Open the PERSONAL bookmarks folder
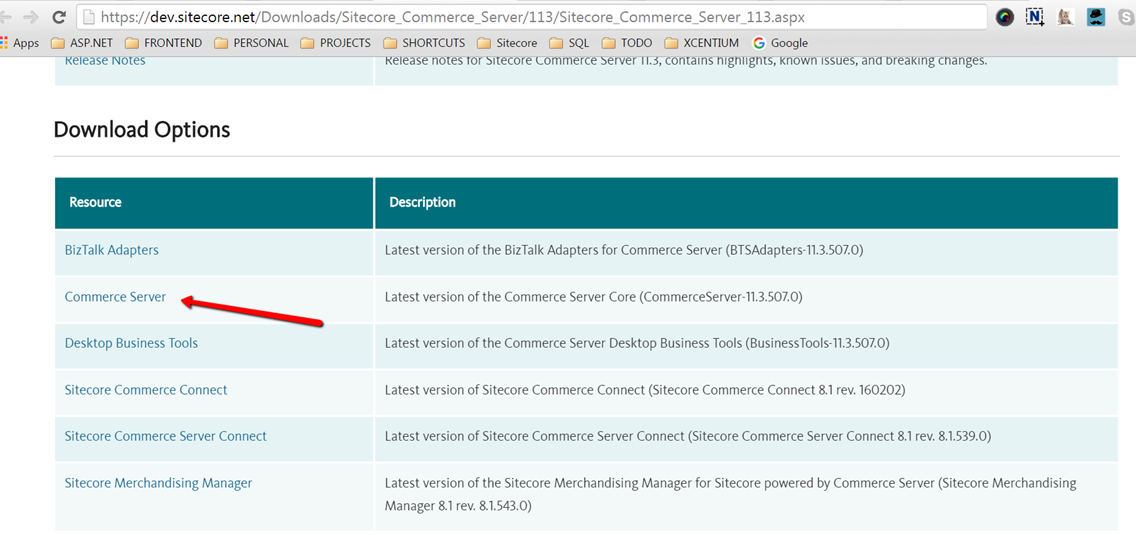Image resolution: width=1136 pixels, height=535 pixels. [251, 43]
